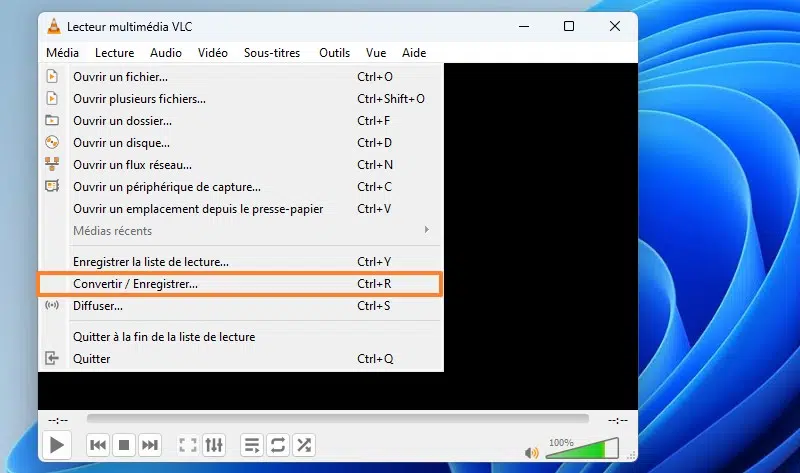Close the VLC window
The image size is (800, 473).
coord(615,27)
